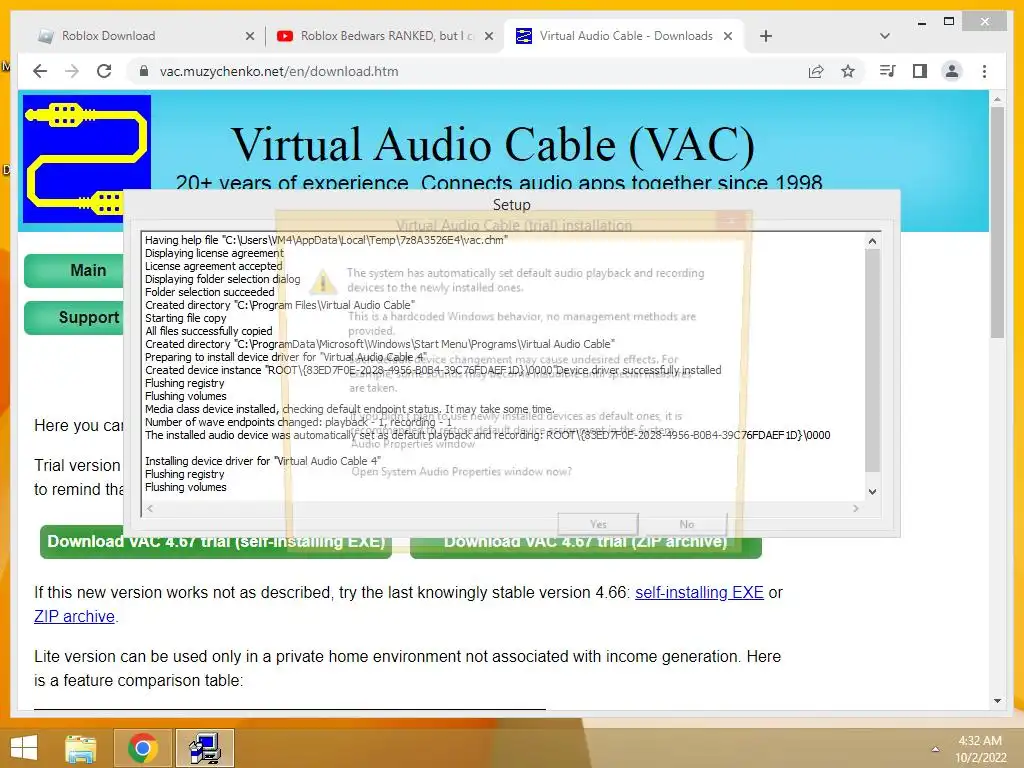
Task: Click the Support navigation button
Action: pos(74,317)
